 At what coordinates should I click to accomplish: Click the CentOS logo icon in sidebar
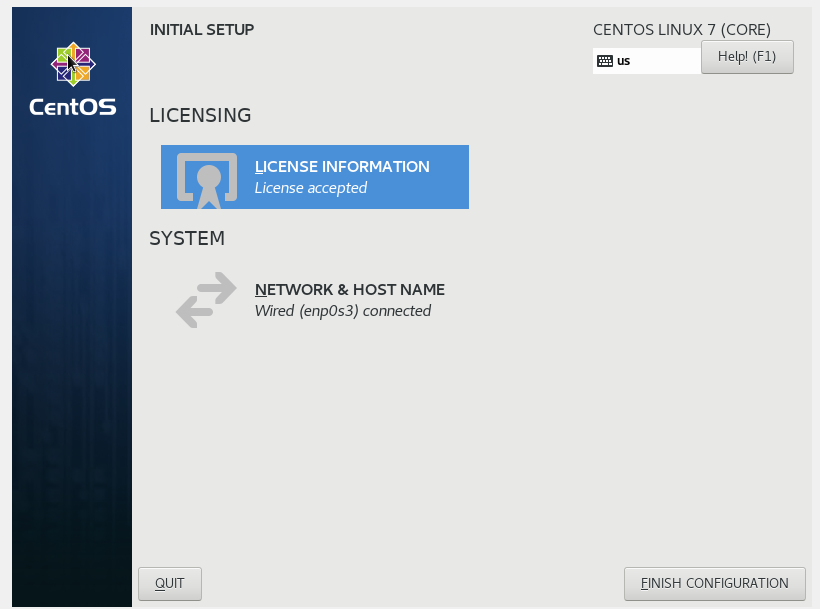pyautogui.click(x=73, y=64)
